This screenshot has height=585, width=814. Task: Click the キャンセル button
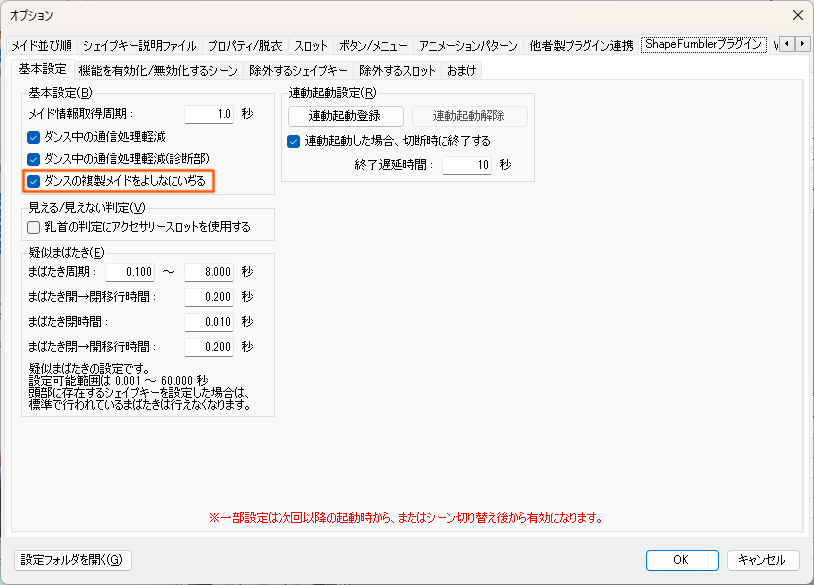coord(762,560)
